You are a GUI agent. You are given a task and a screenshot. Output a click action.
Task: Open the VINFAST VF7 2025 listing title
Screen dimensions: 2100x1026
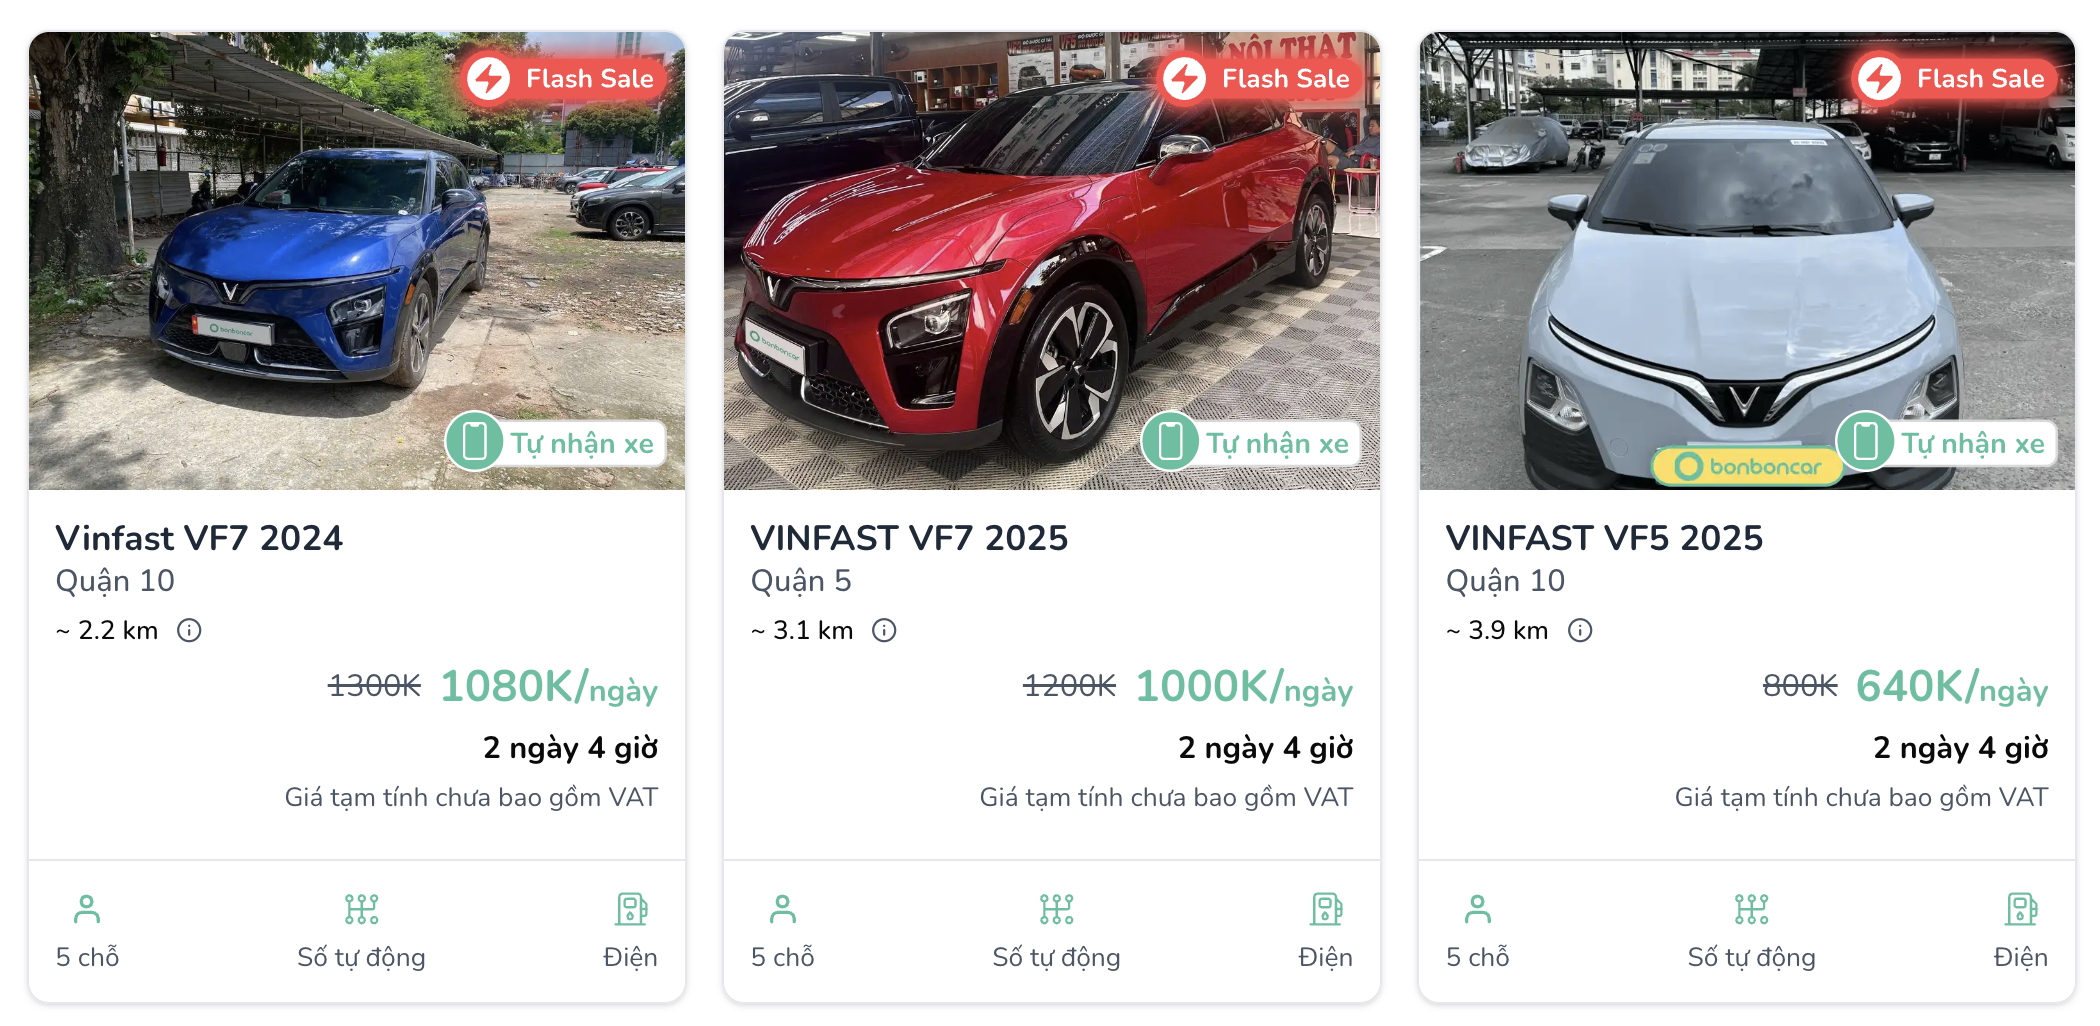click(909, 538)
